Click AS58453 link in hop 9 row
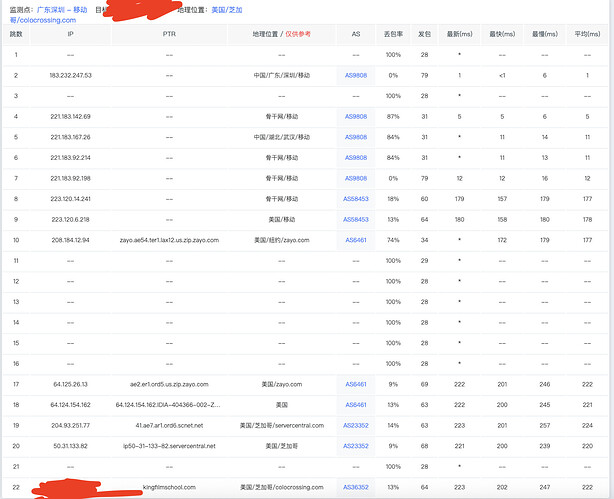Image resolution: width=614 pixels, height=499 pixels. pos(356,220)
